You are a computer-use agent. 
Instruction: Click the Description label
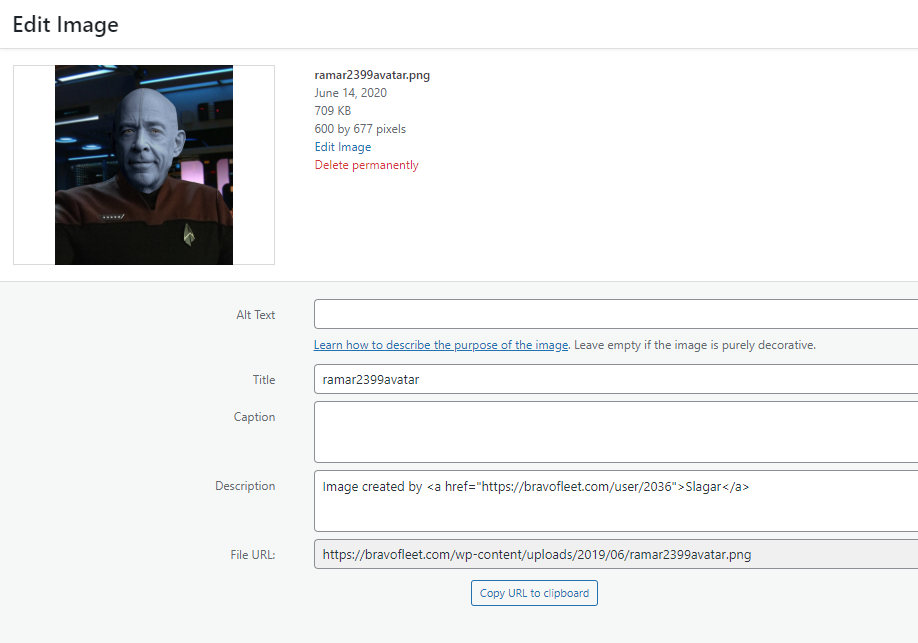click(x=245, y=486)
